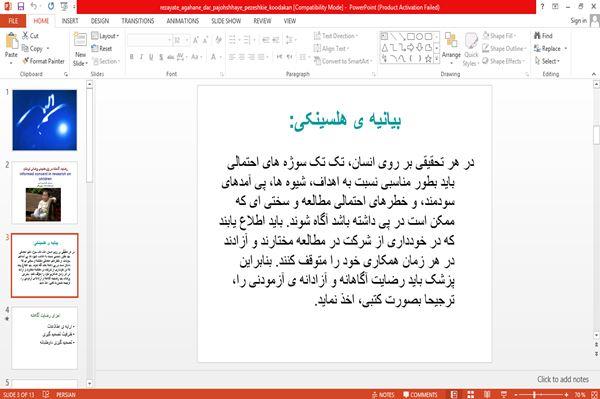Reset the slide layout

coord(102,48)
